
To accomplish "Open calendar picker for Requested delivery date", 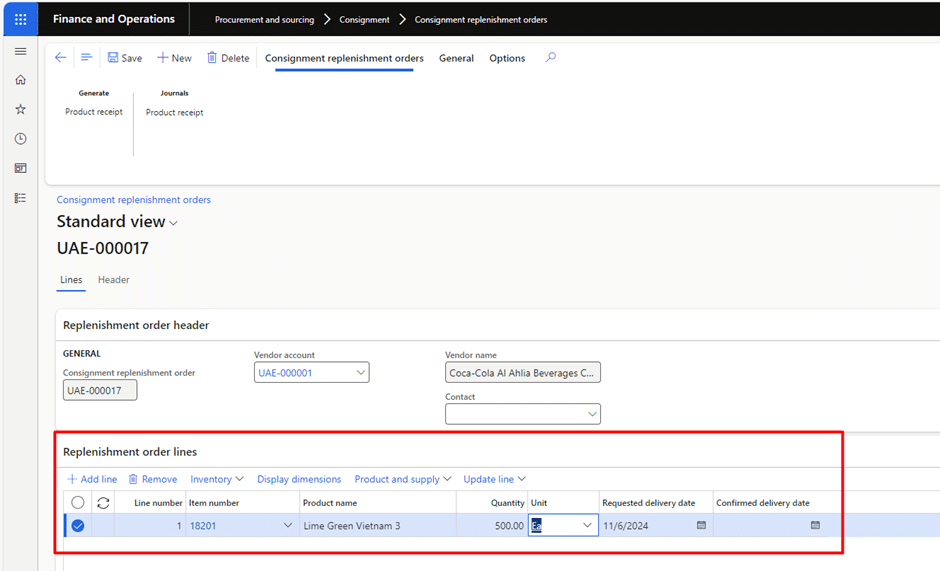I will [x=701, y=525].
